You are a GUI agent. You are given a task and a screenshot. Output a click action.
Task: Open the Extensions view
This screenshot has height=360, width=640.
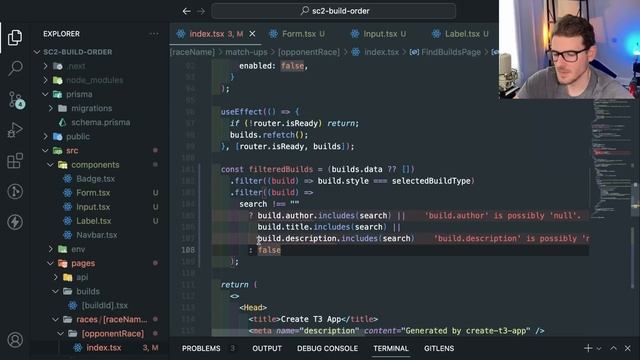tap(15, 161)
